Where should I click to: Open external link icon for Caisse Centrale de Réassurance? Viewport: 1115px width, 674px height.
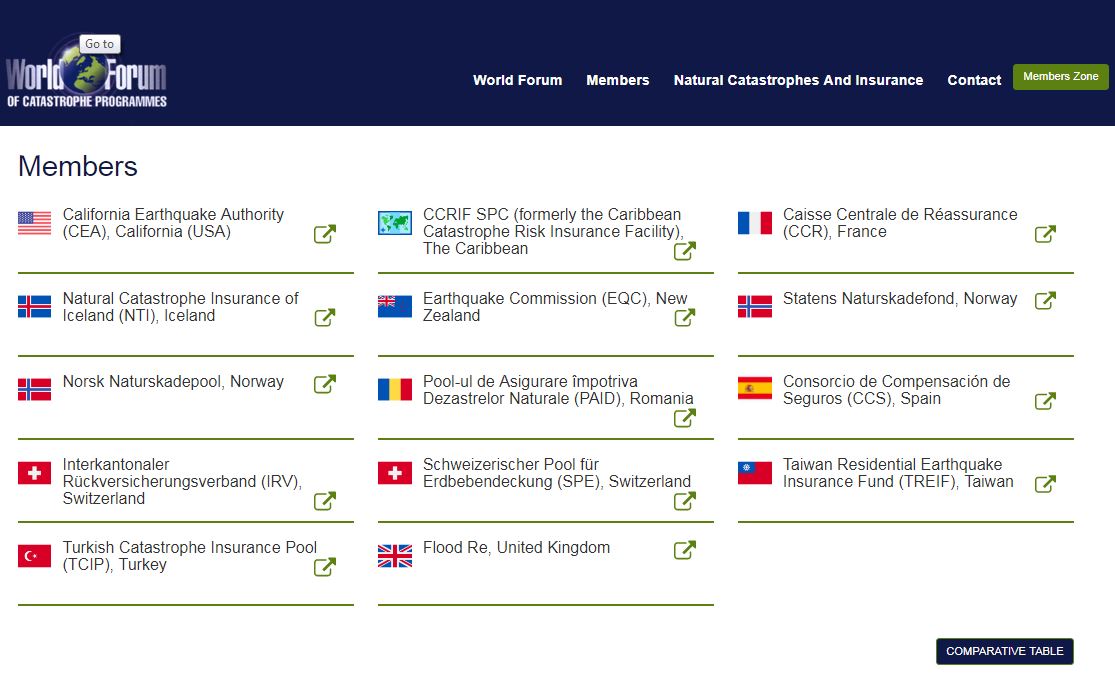(x=1045, y=234)
